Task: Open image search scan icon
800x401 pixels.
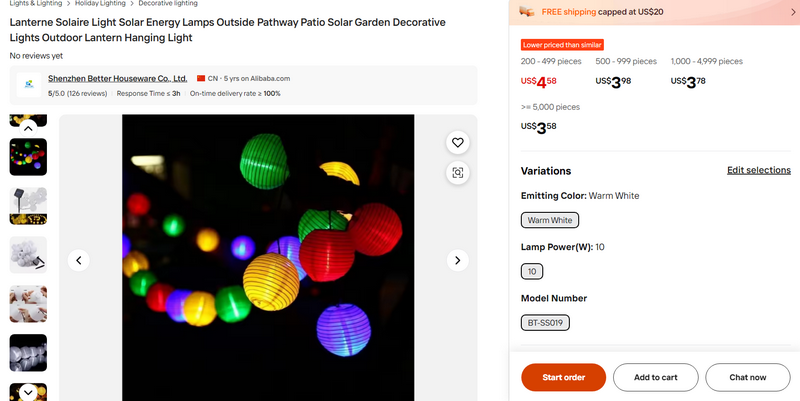Action: point(457,173)
